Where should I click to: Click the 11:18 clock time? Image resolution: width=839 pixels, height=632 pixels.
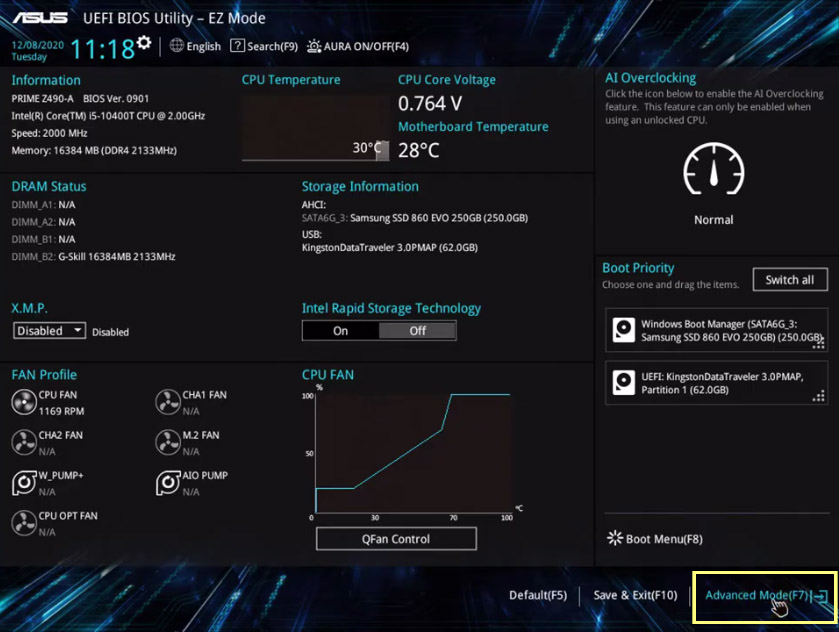[103, 49]
